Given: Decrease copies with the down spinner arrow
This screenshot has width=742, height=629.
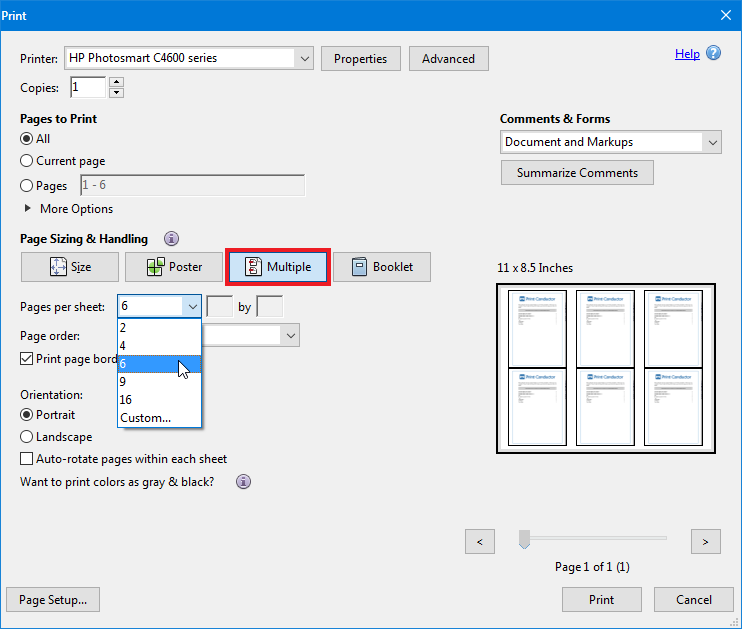Looking at the screenshot, I should pos(116,93).
